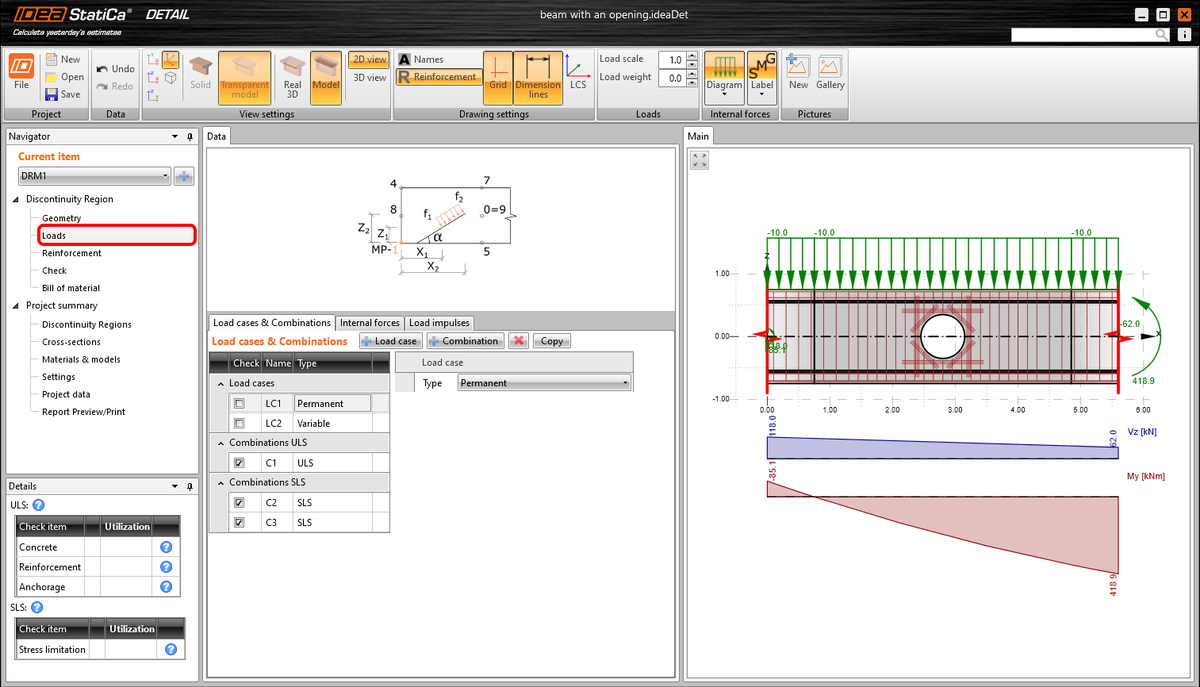
Task: Enable Dimension lines display
Action: click(x=538, y=76)
